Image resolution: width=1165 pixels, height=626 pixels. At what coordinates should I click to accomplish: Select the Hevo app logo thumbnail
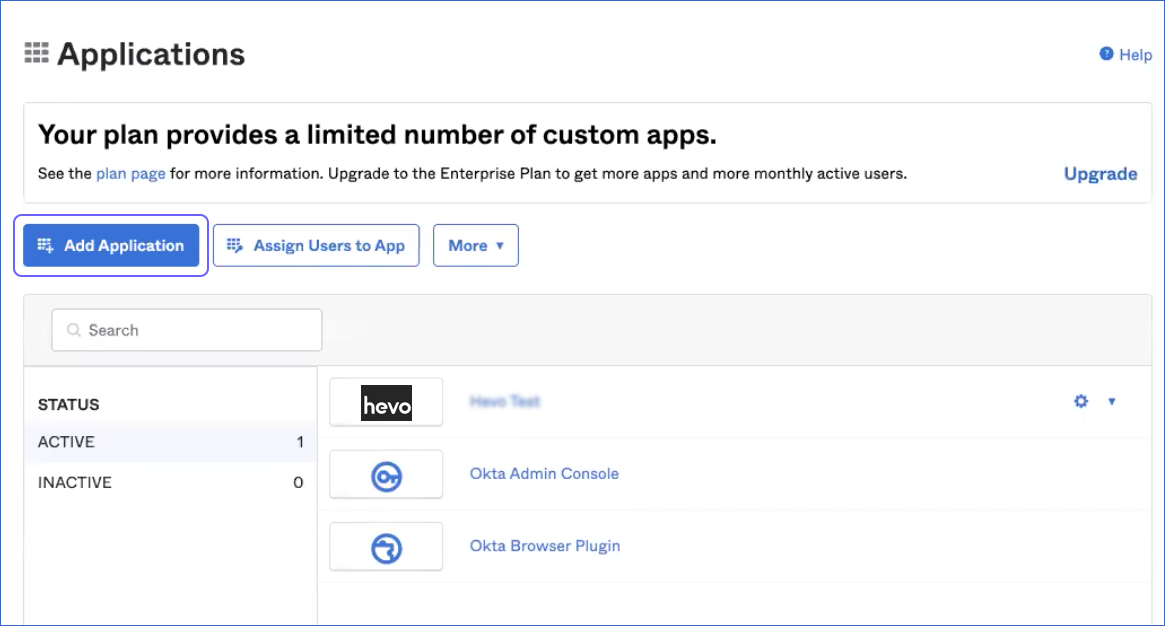[386, 402]
